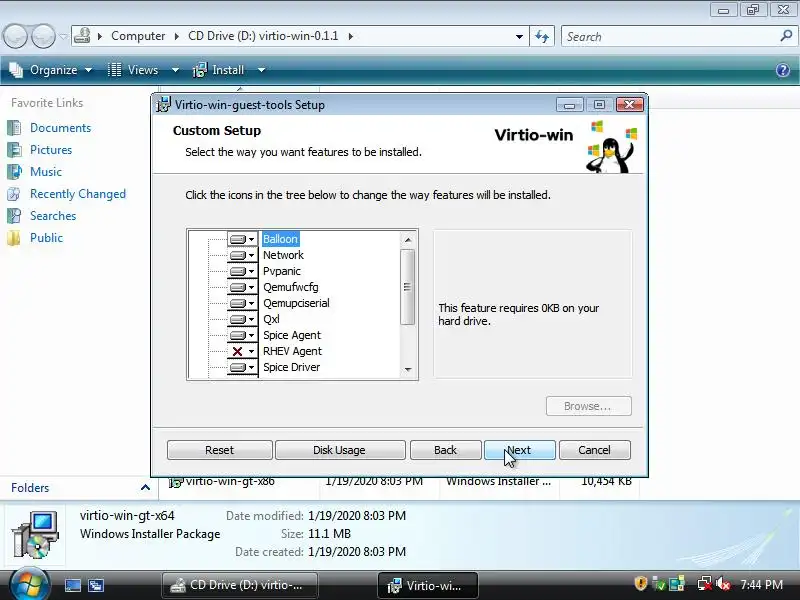800x600 pixels.
Task: Click Explorer help question mark icon
Action: click(783, 70)
